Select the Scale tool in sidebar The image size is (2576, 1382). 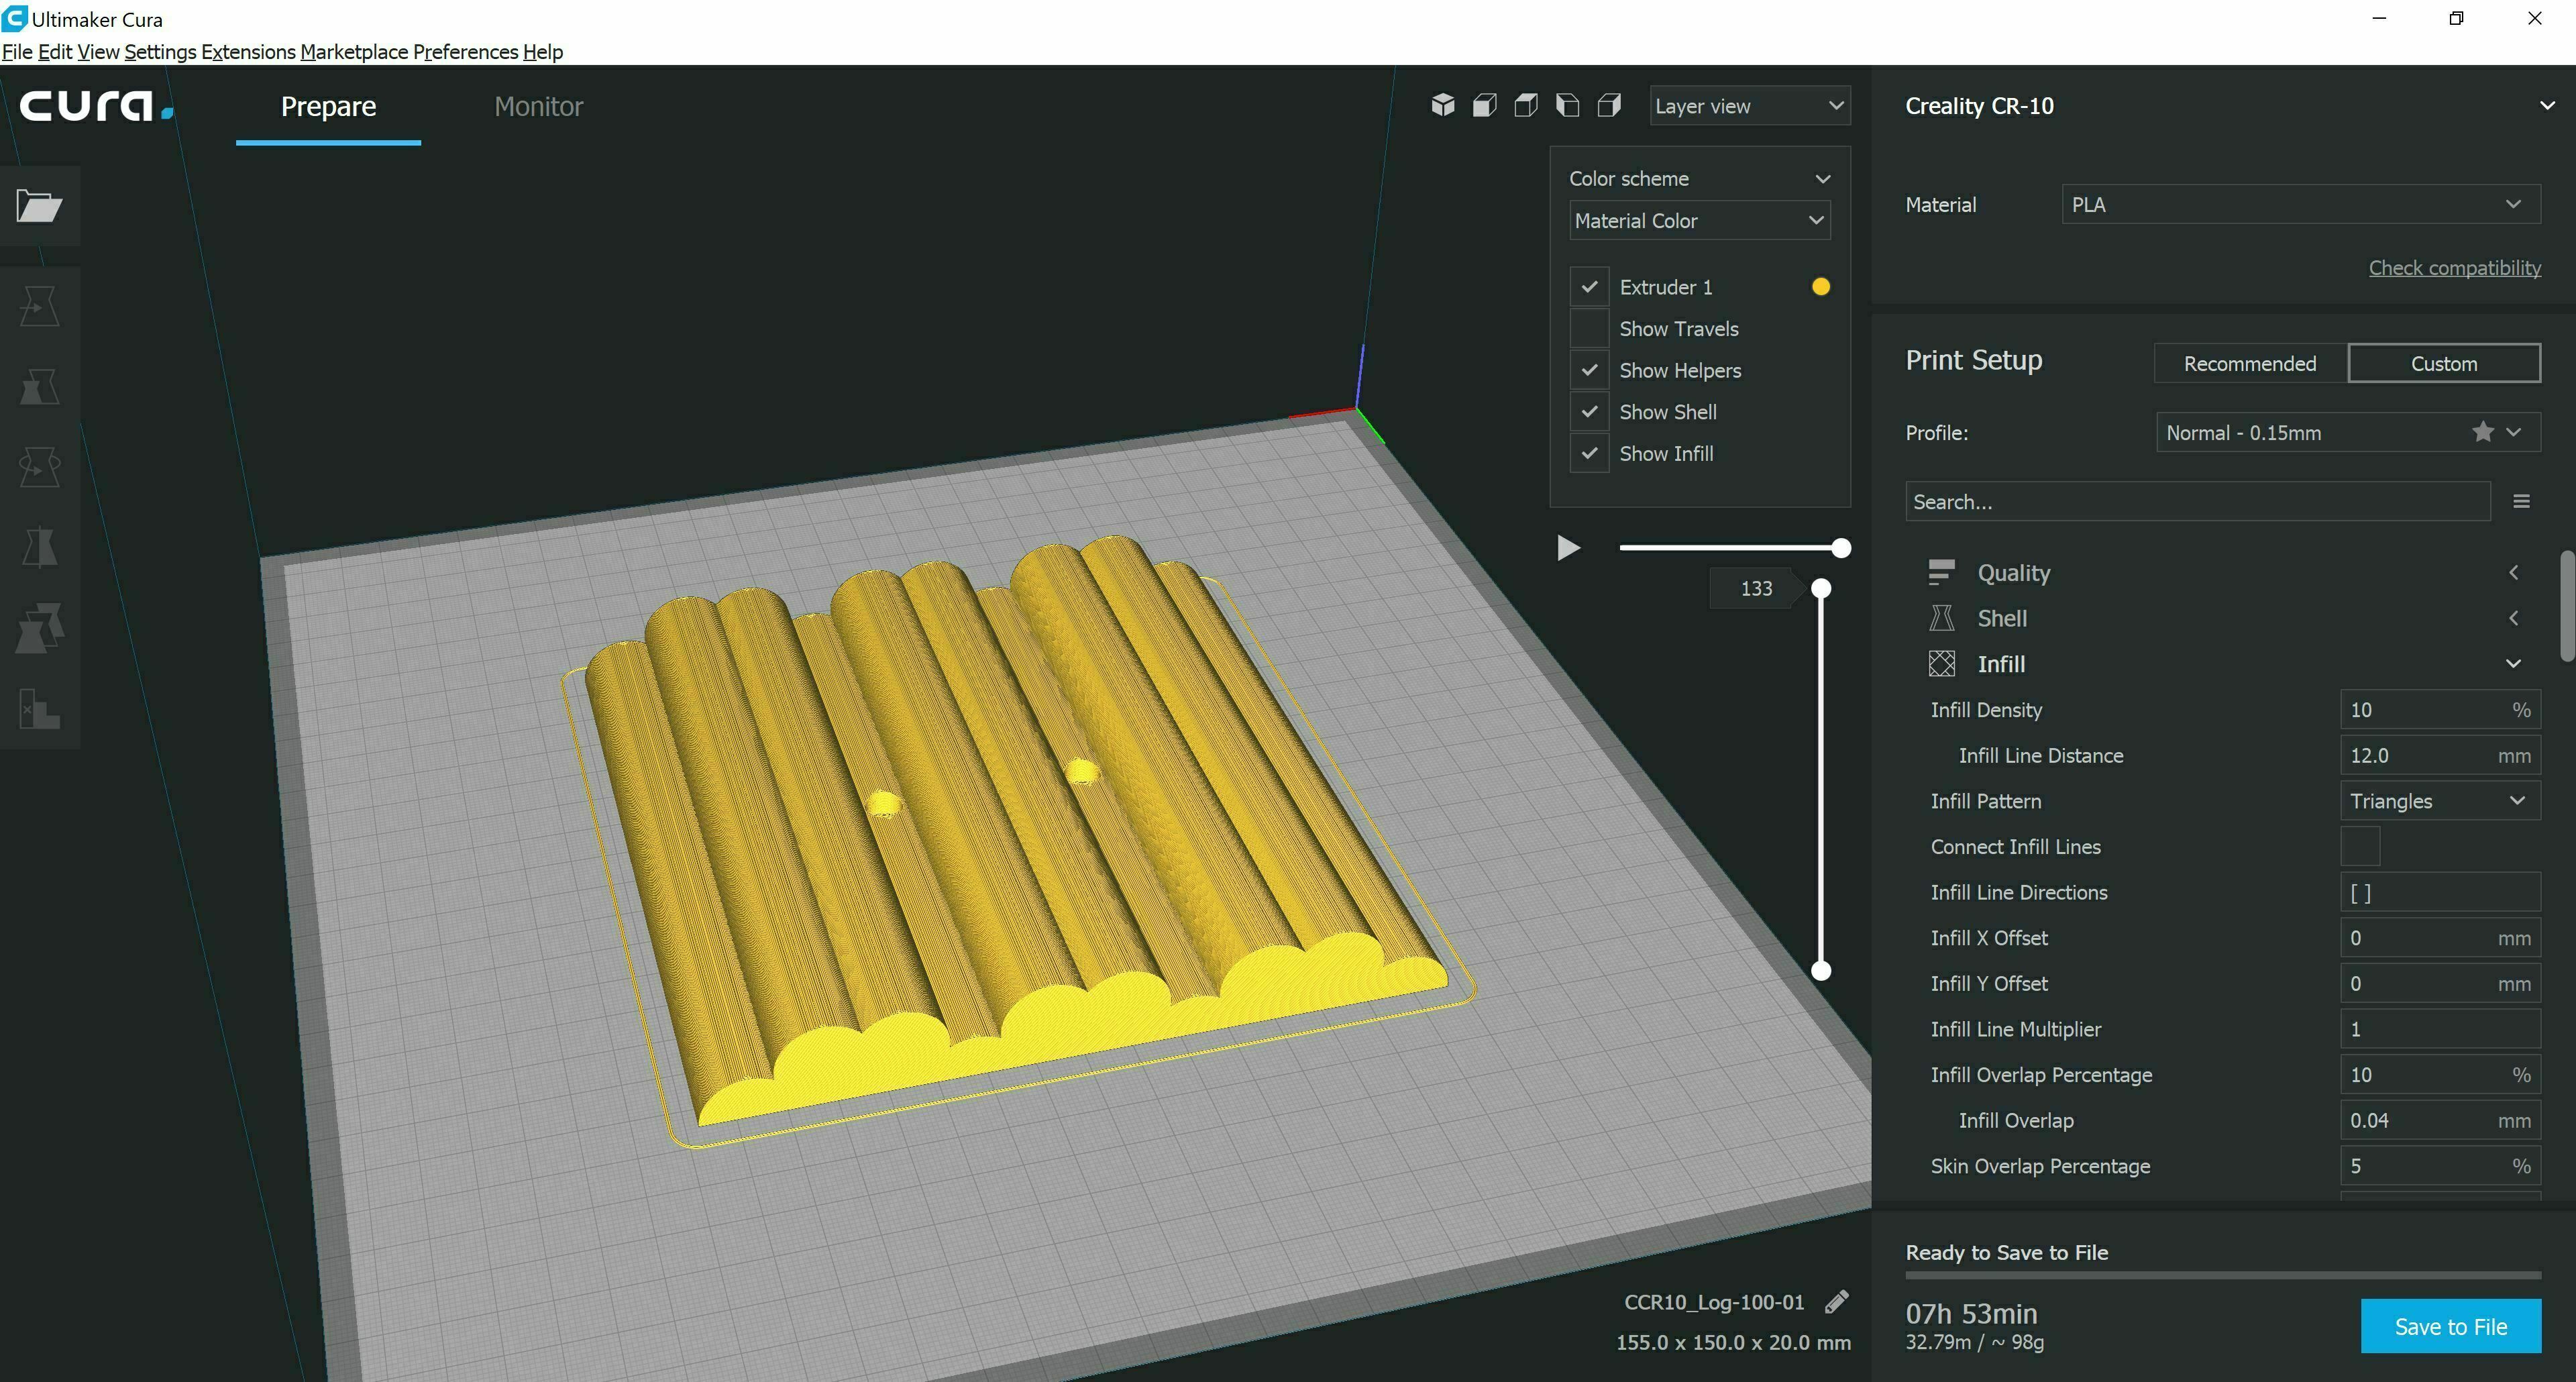(x=40, y=387)
